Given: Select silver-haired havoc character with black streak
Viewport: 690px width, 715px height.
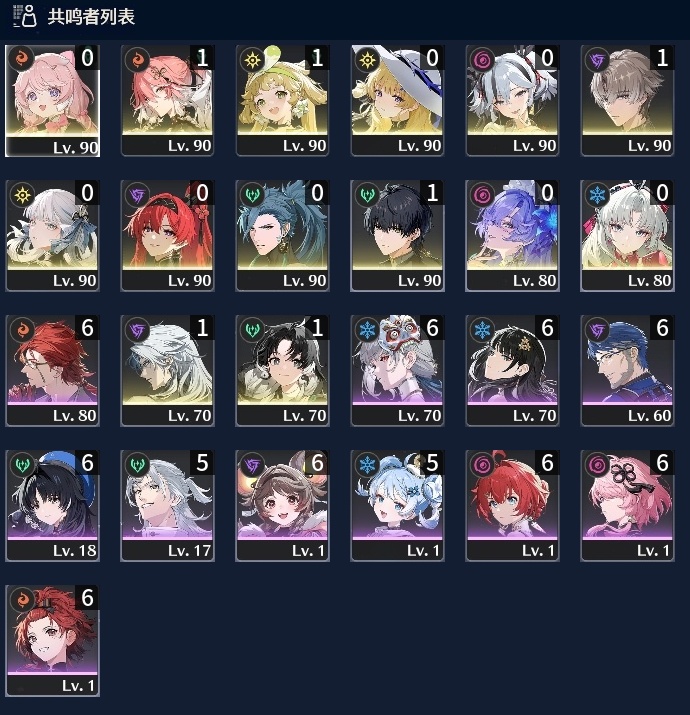Looking at the screenshot, I should (x=512, y=100).
